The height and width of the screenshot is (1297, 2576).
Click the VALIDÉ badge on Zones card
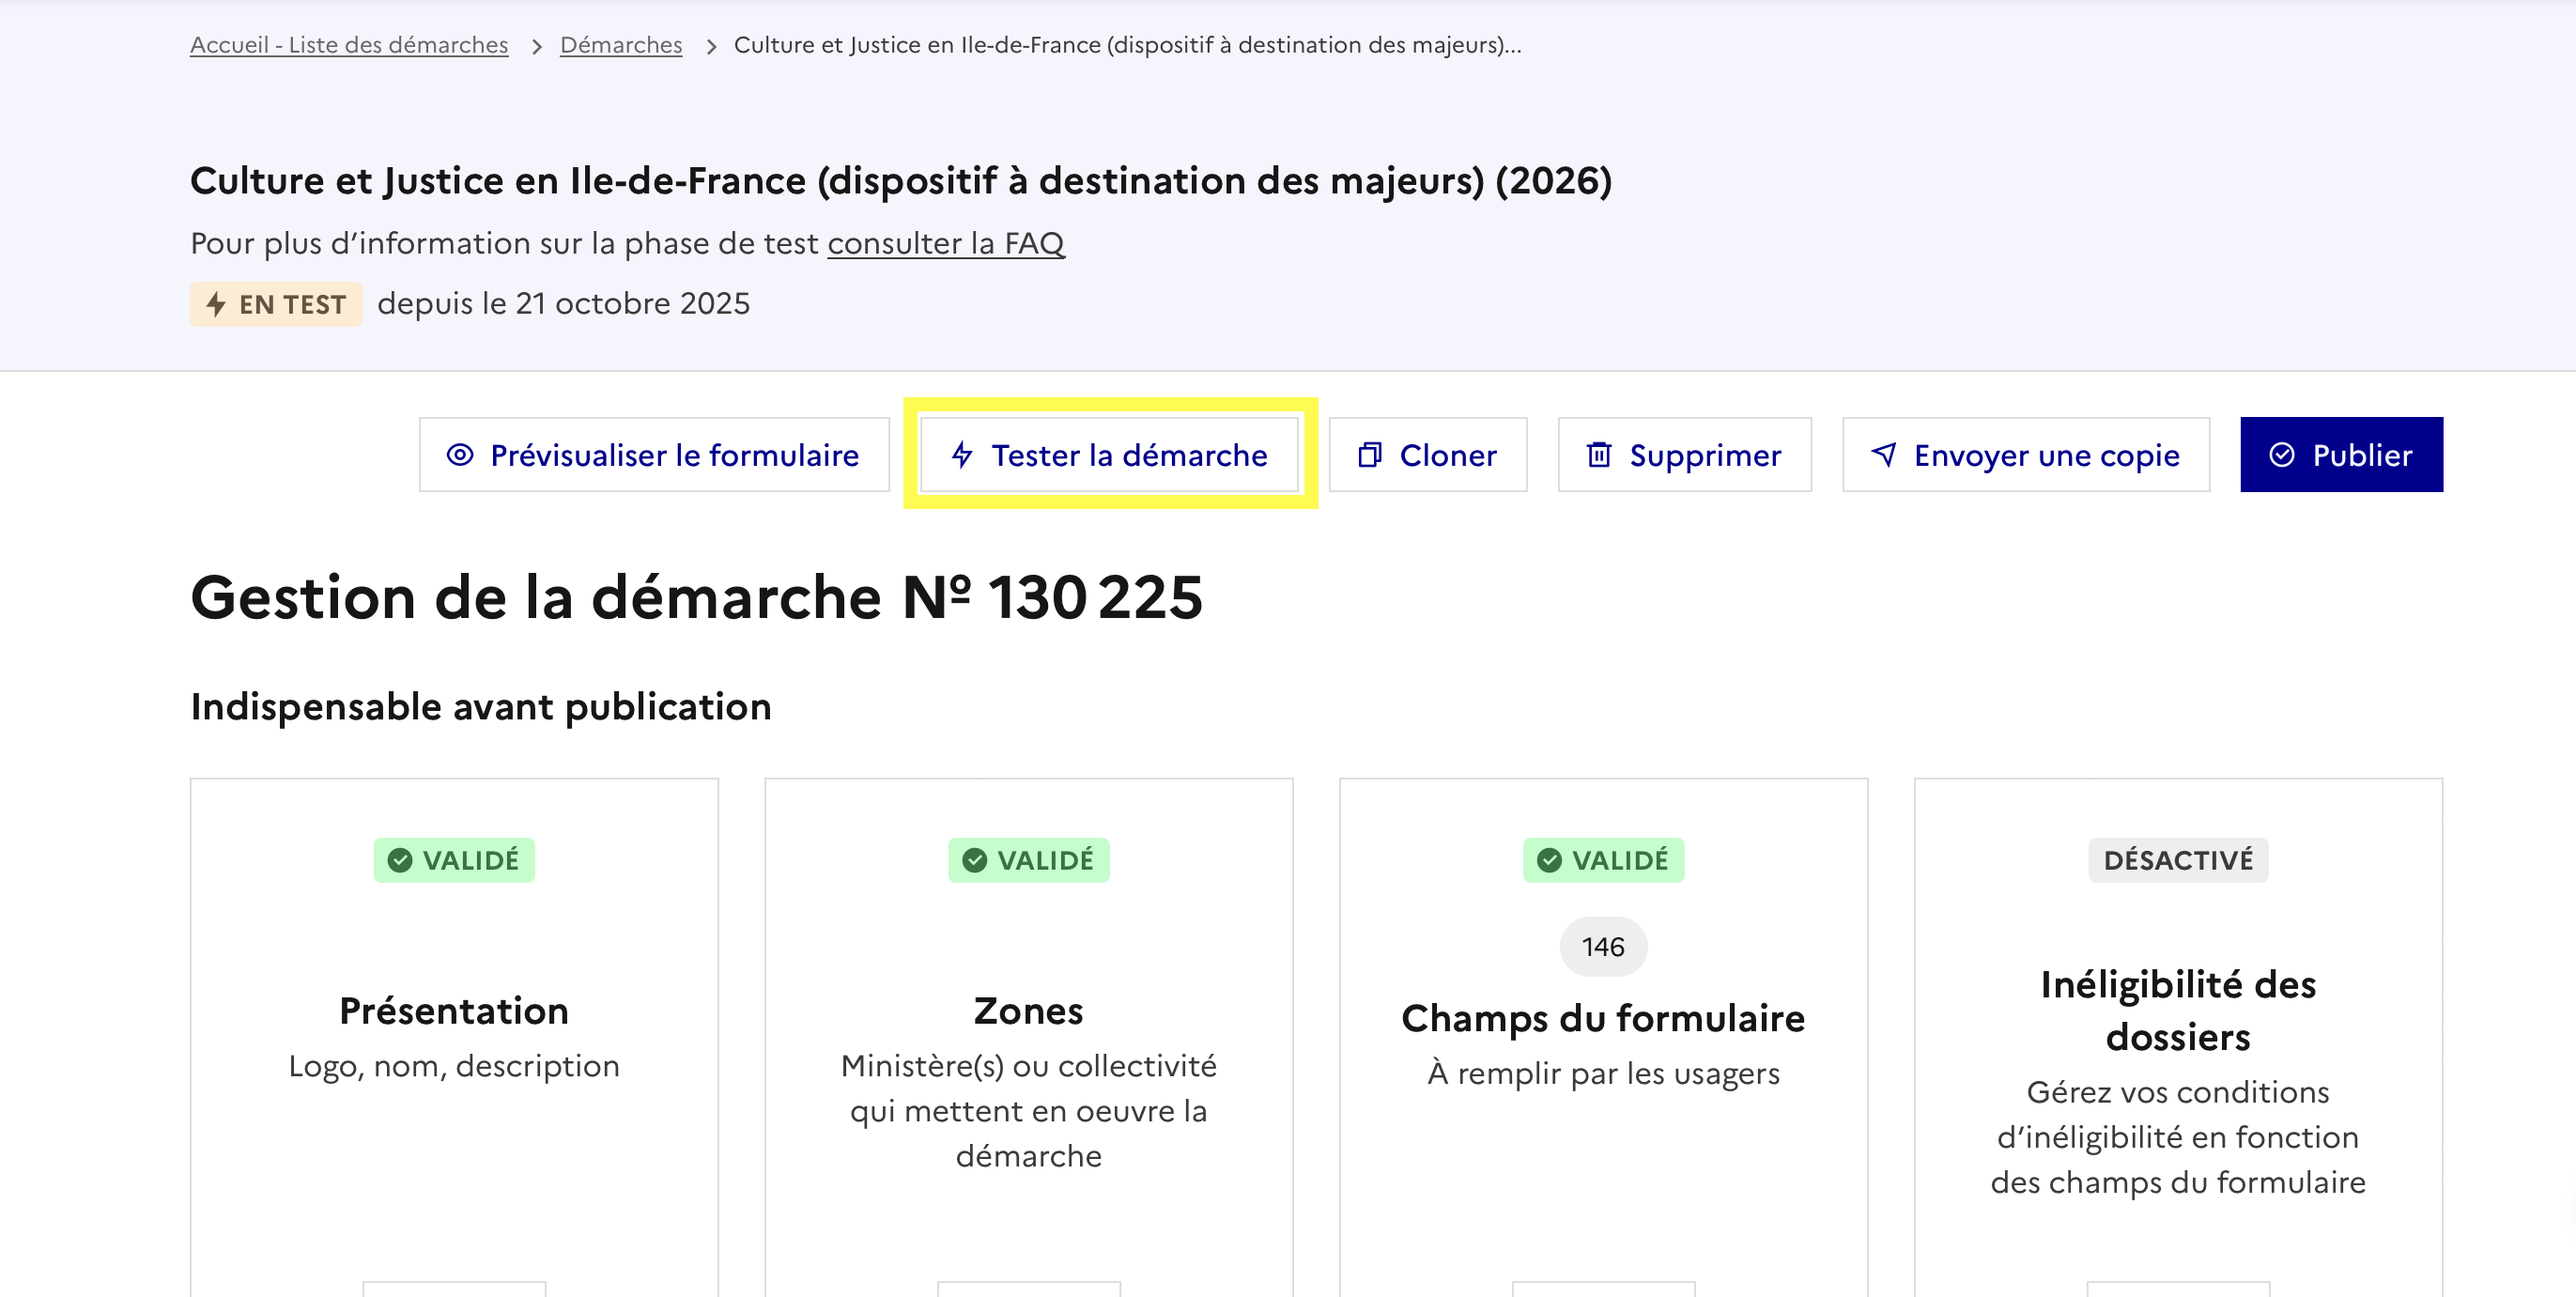coord(1029,860)
